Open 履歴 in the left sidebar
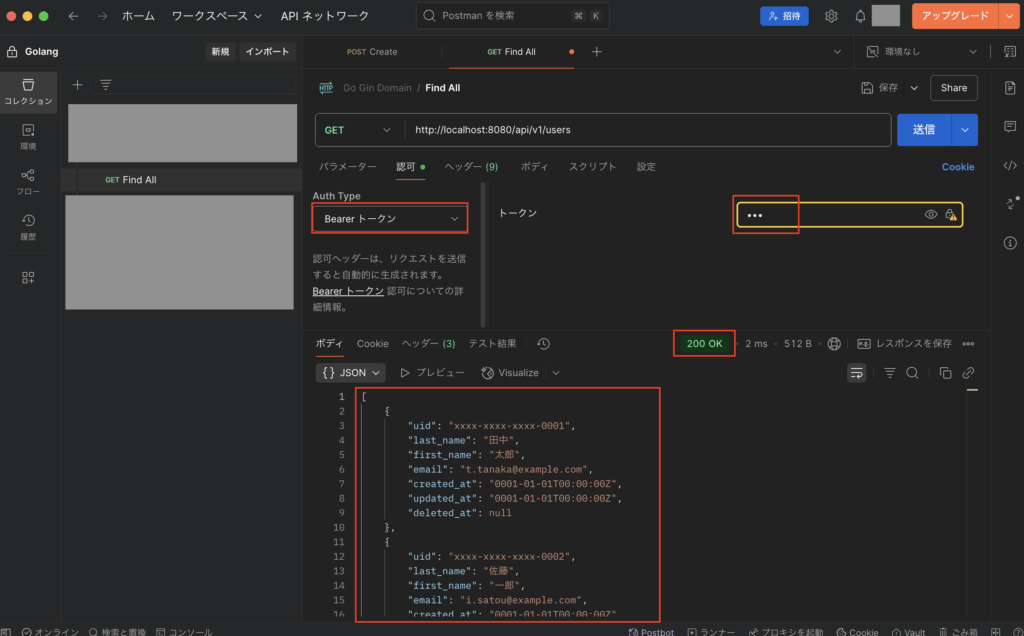Image resolution: width=1024 pixels, height=636 pixels. point(28,227)
